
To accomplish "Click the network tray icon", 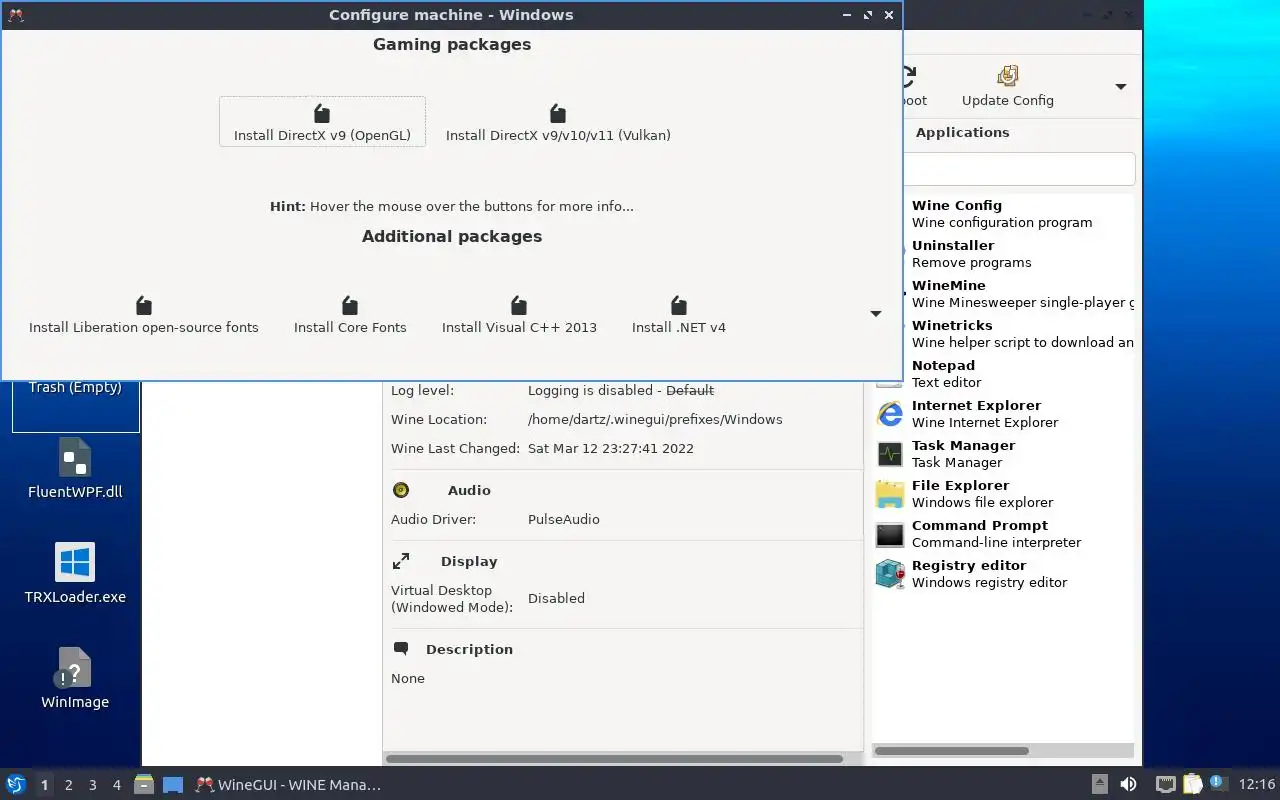I will click(x=1165, y=785).
